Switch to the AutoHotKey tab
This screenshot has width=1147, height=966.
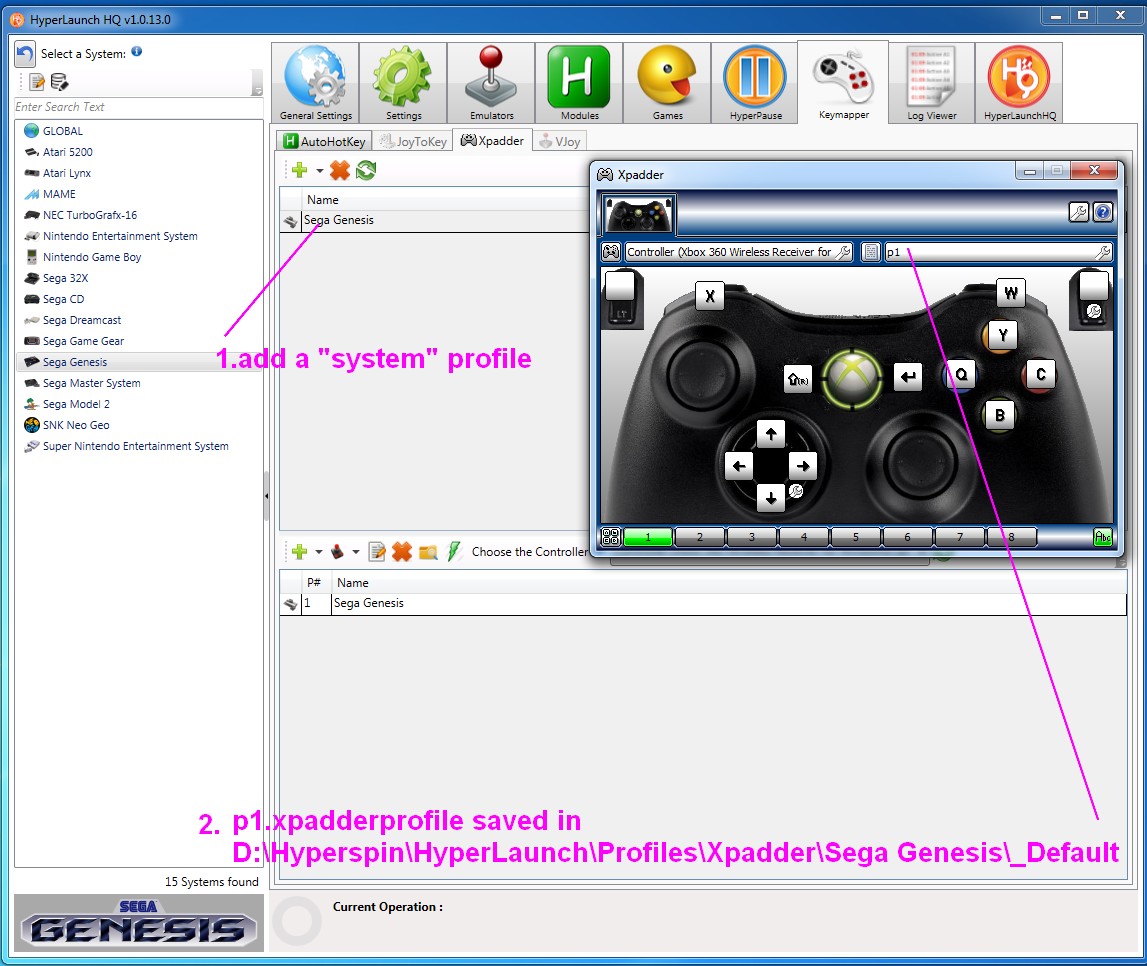[x=325, y=141]
